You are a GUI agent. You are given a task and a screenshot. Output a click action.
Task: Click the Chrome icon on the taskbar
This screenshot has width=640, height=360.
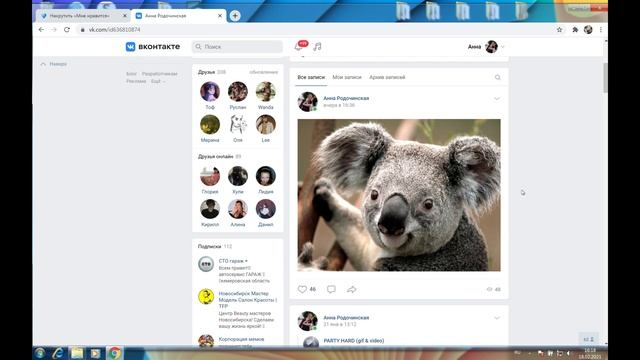click(114, 353)
